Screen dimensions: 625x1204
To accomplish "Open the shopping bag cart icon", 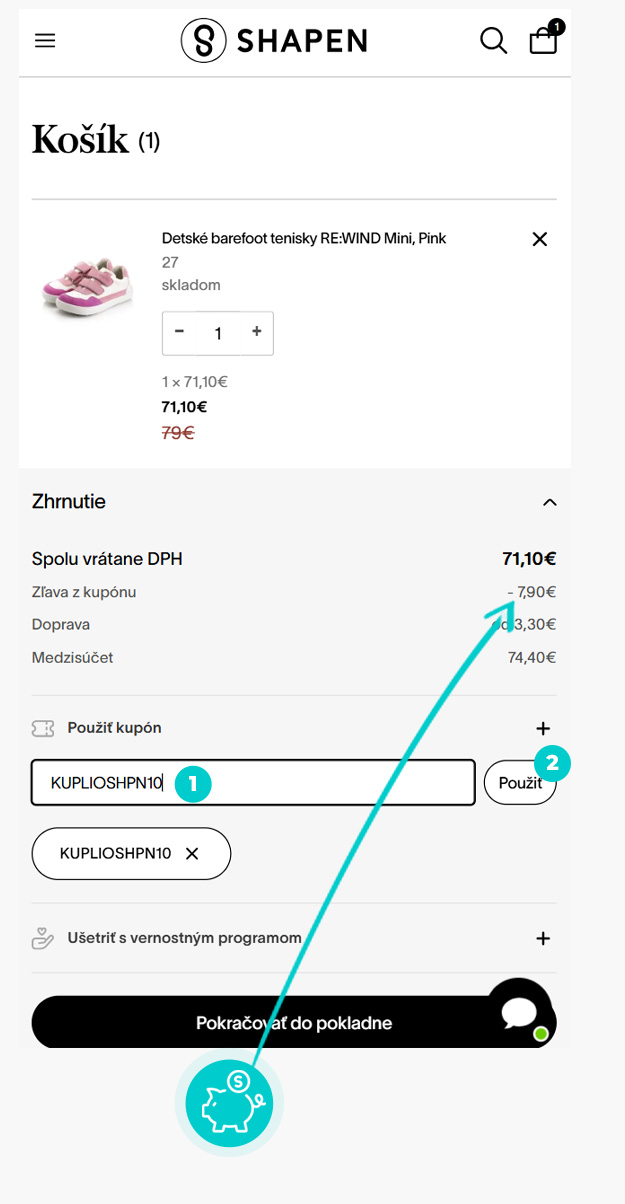I will pyautogui.click(x=544, y=39).
